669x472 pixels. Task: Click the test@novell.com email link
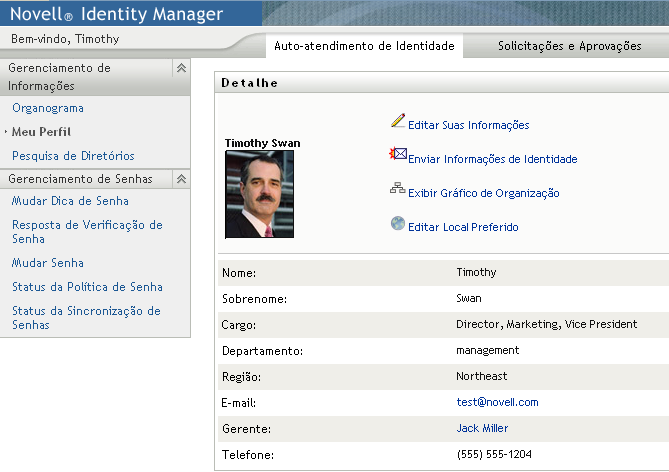pos(497,402)
